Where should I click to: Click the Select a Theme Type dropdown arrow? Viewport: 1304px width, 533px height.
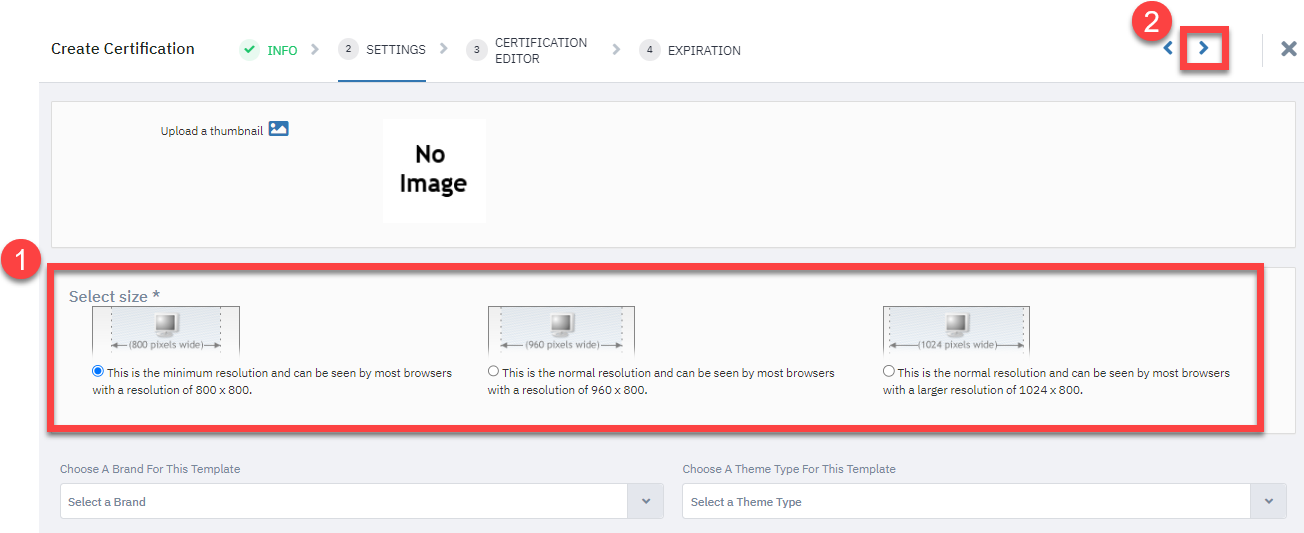click(1268, 501)
